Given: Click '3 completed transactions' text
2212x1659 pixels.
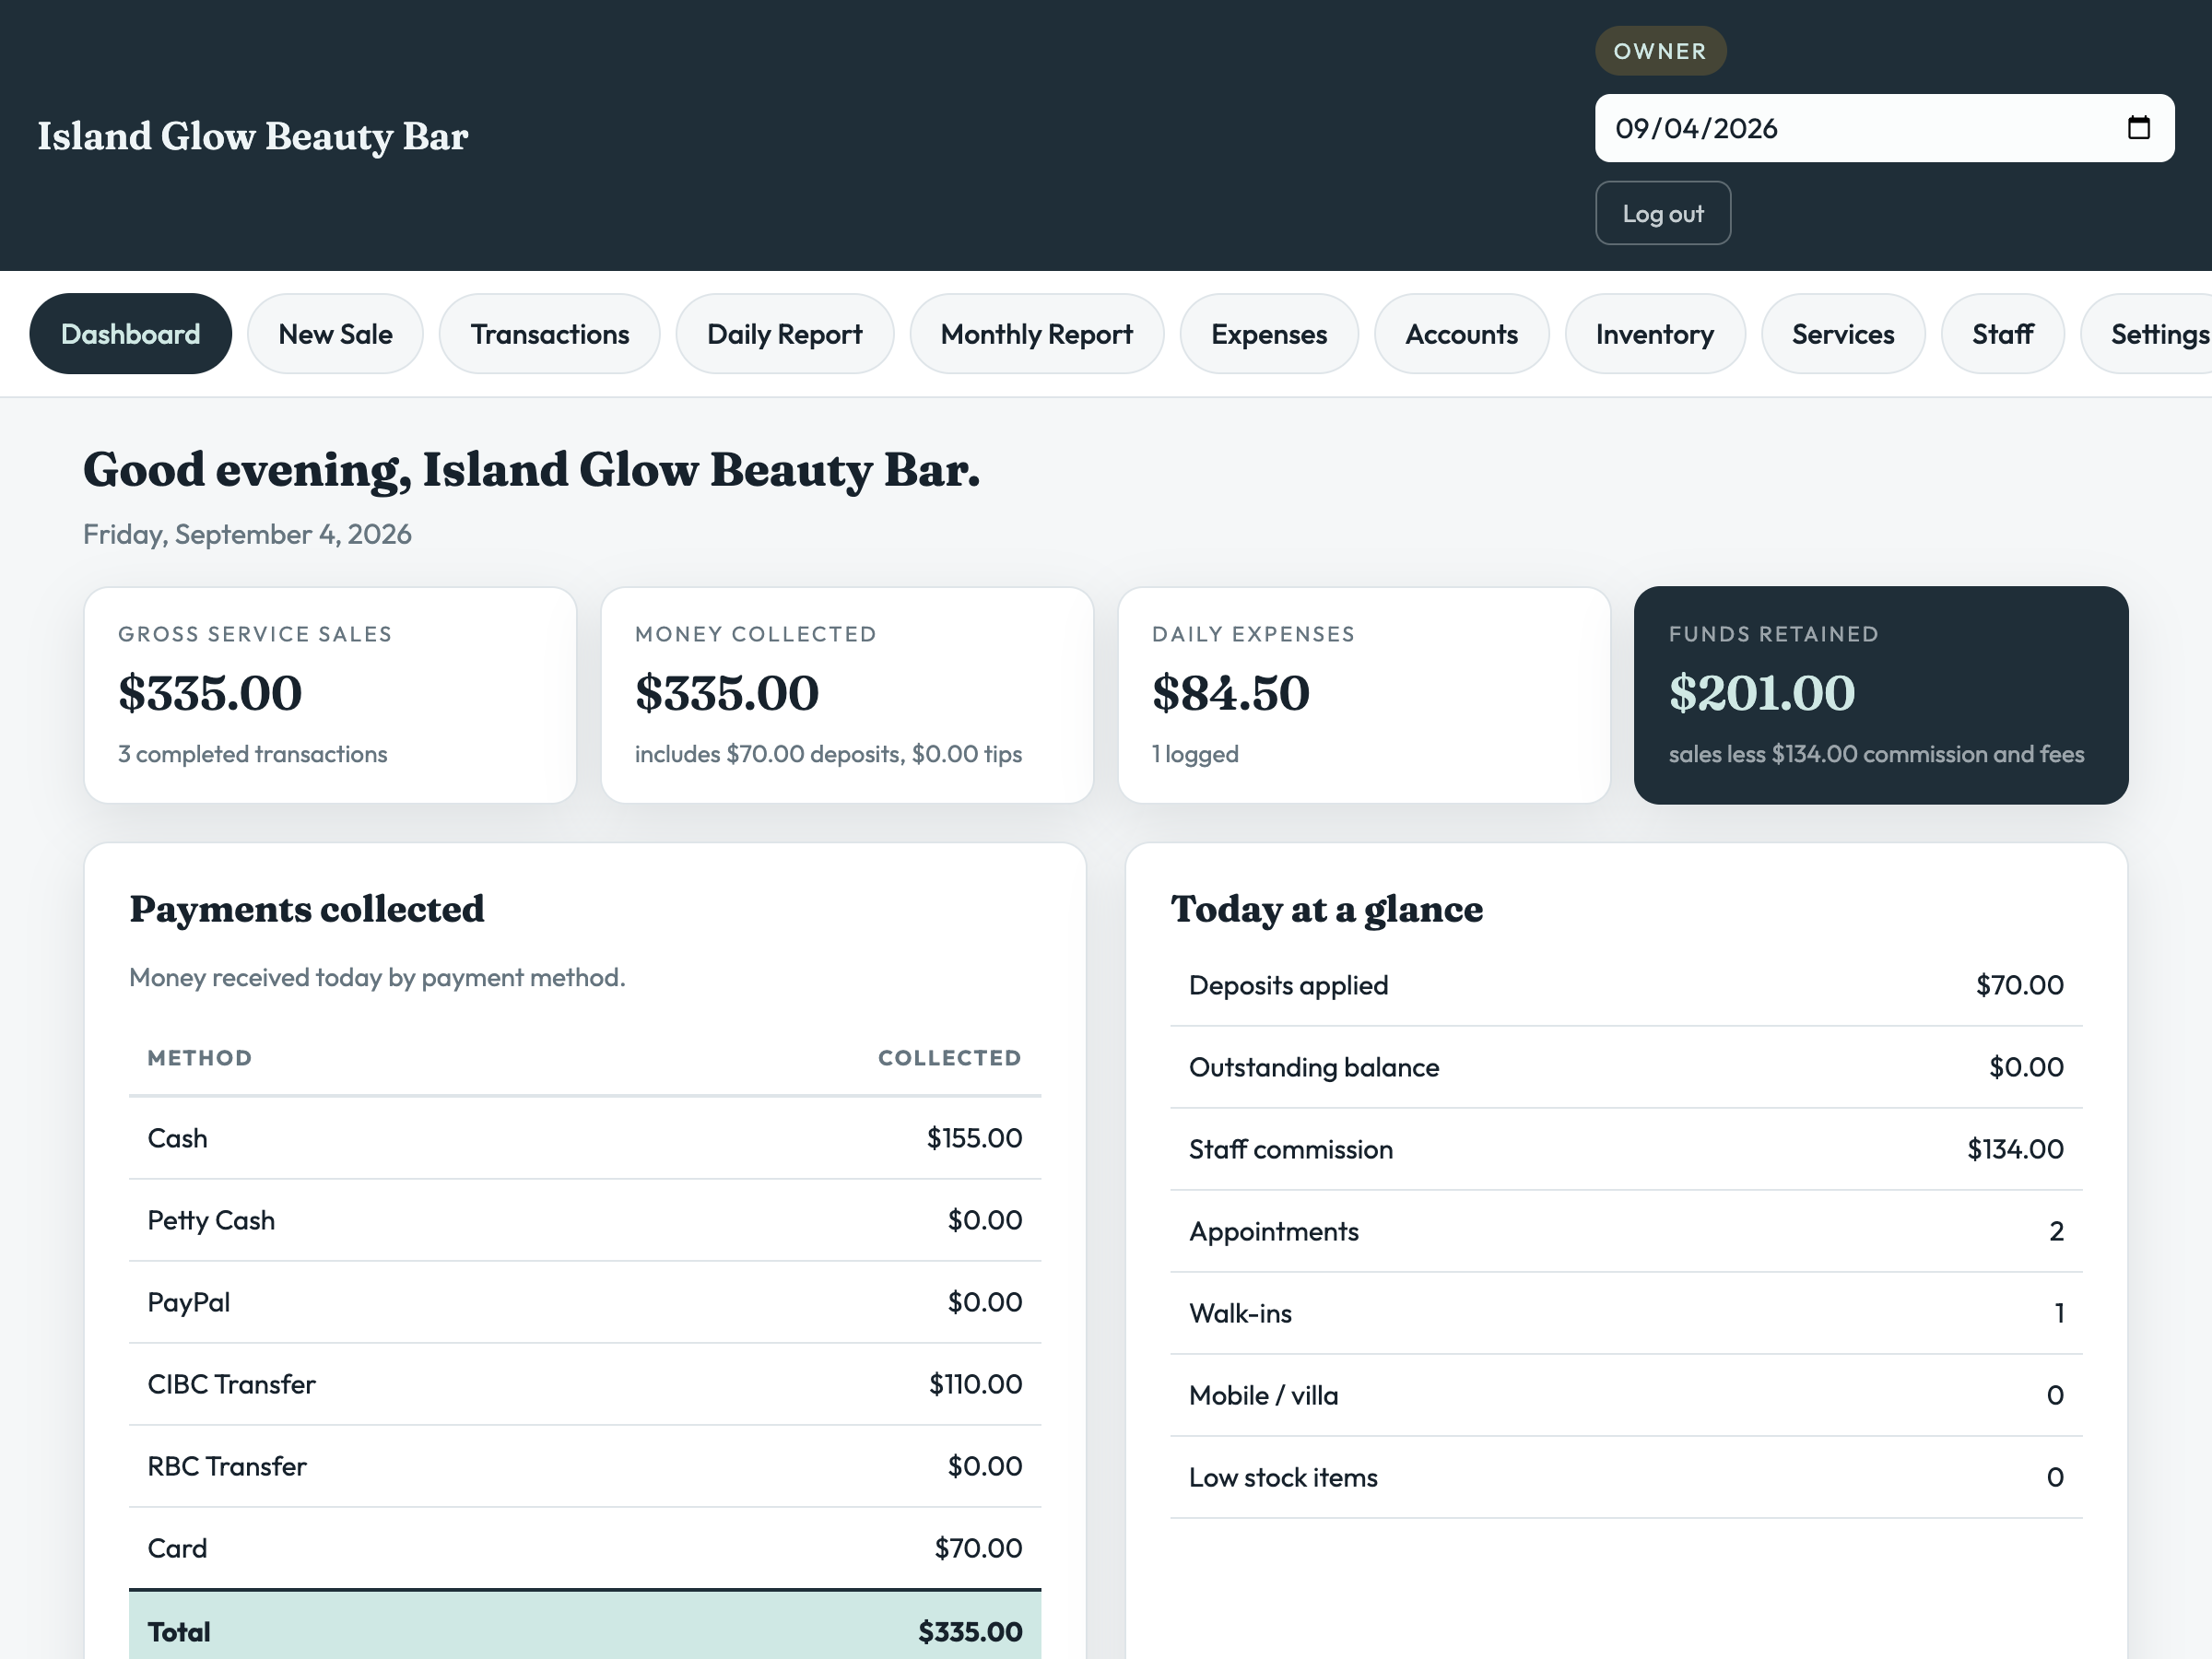Looking at the screenshot, I should (x=253, y=754).
